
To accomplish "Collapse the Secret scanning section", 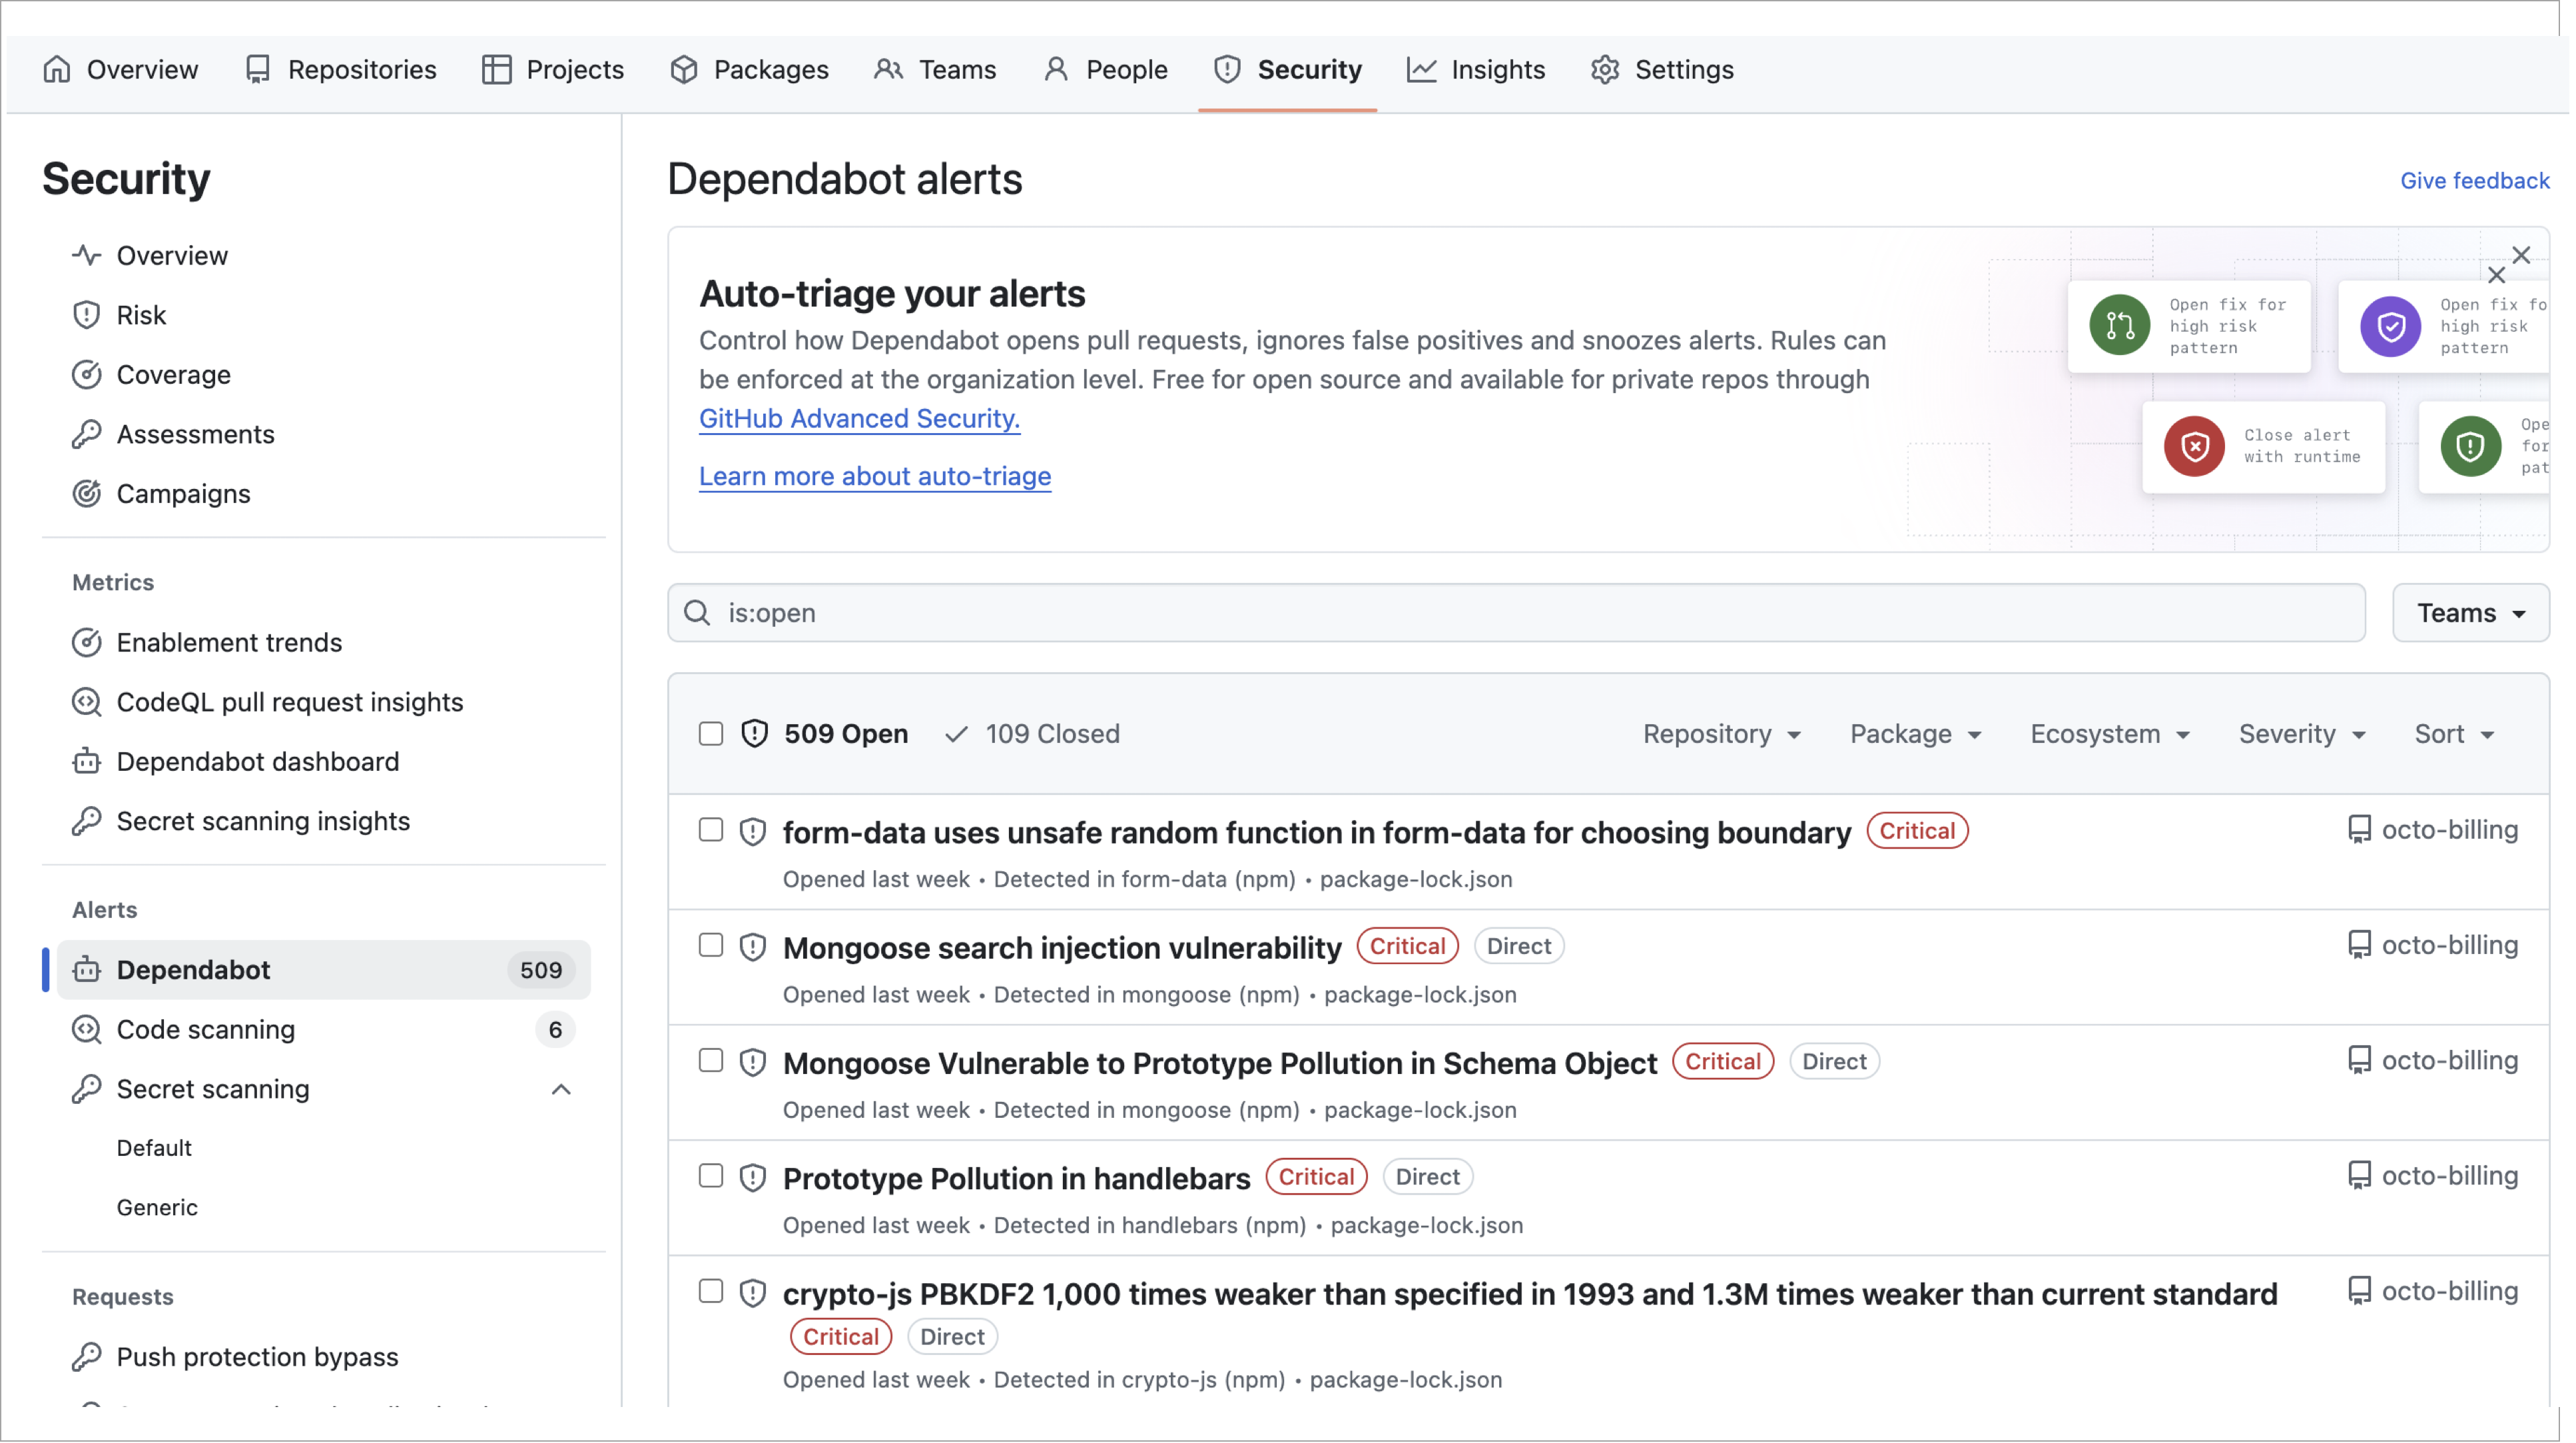I will click(561, 1089).
